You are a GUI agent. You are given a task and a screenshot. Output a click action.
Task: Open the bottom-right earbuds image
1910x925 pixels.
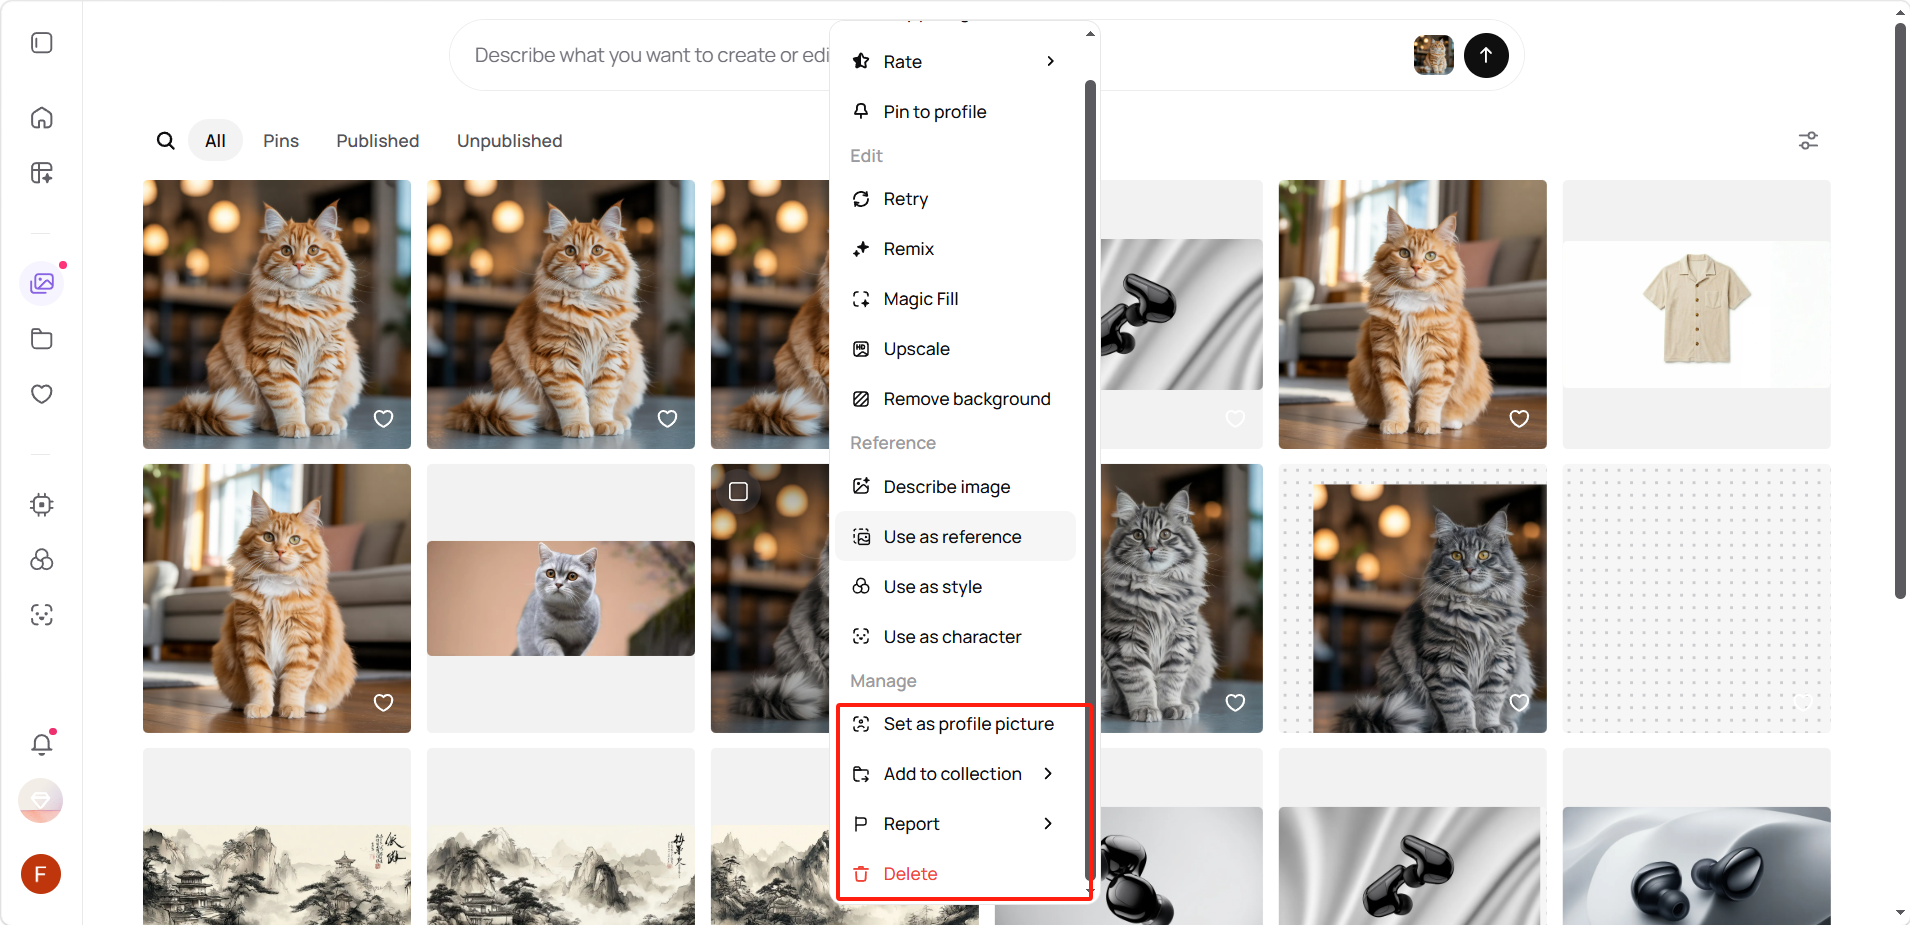[x=1697, y=866]
